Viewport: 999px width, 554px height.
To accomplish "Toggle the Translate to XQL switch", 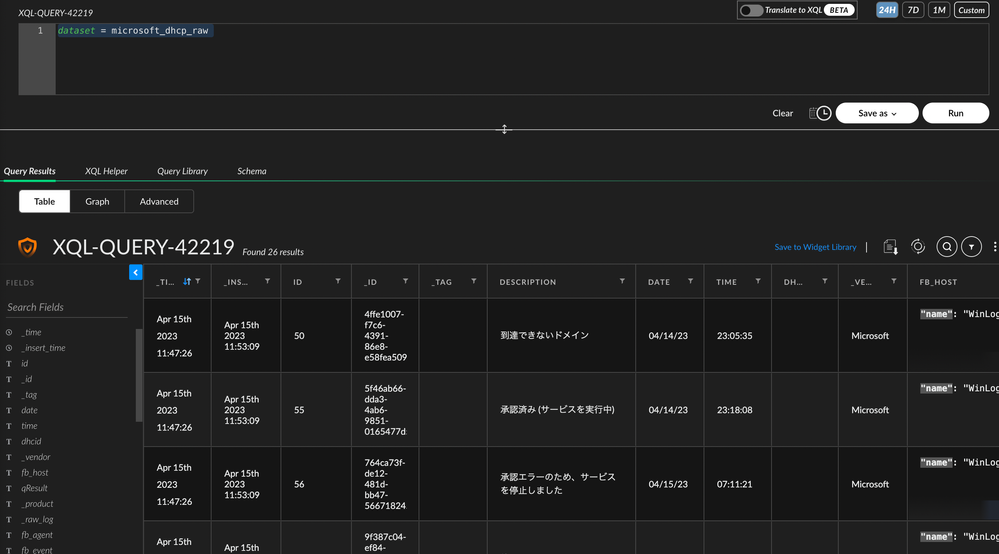I will (752, 10).
